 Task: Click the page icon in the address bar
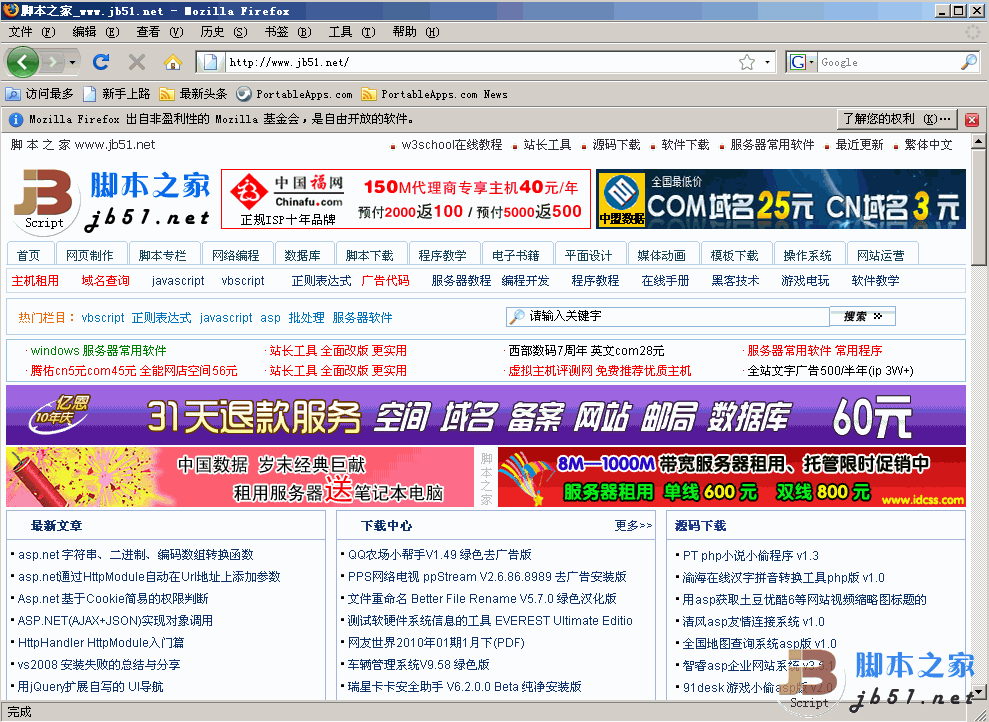point(210,62)
